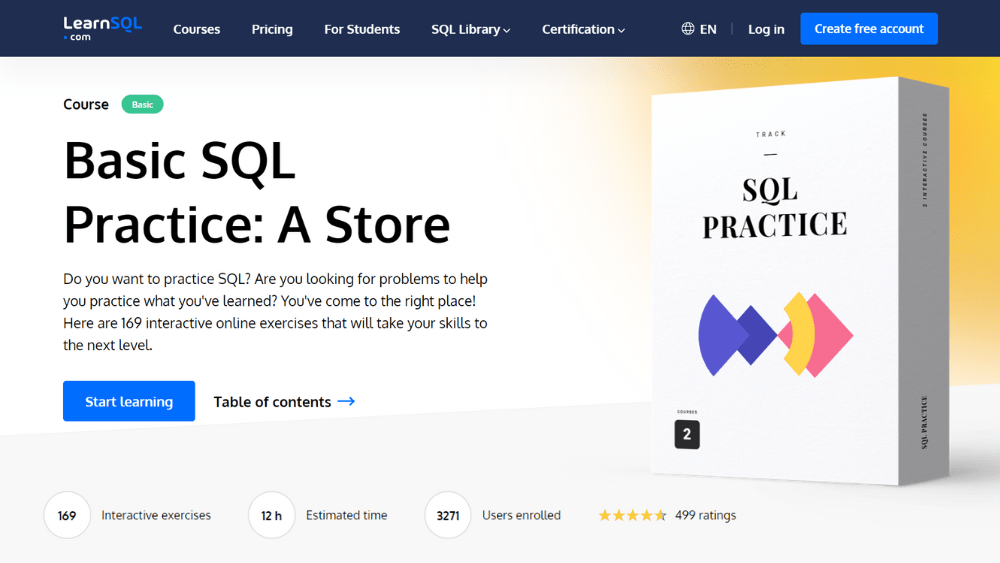Click the star rating icons

[632, 515]
